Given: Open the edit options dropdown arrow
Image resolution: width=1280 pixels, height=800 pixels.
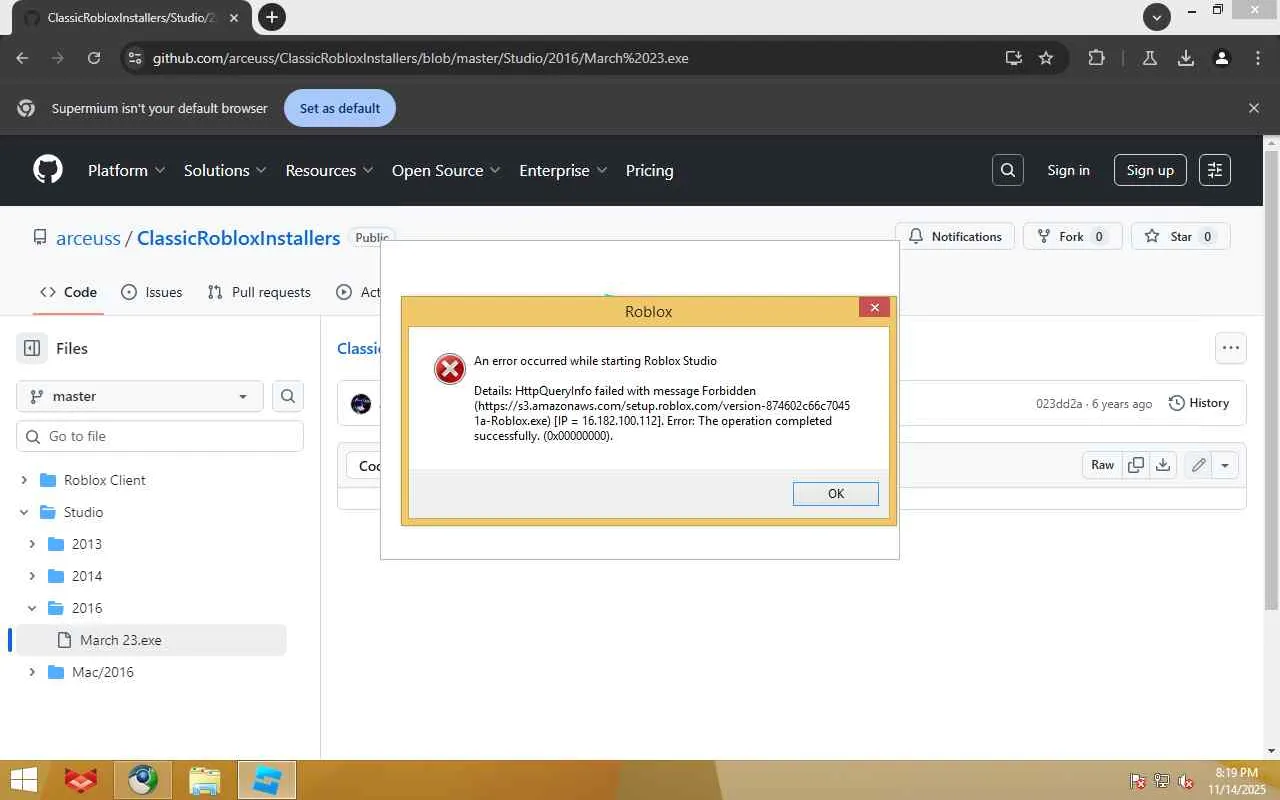Looking at the screenshot, I should (x=1225, y=465).
